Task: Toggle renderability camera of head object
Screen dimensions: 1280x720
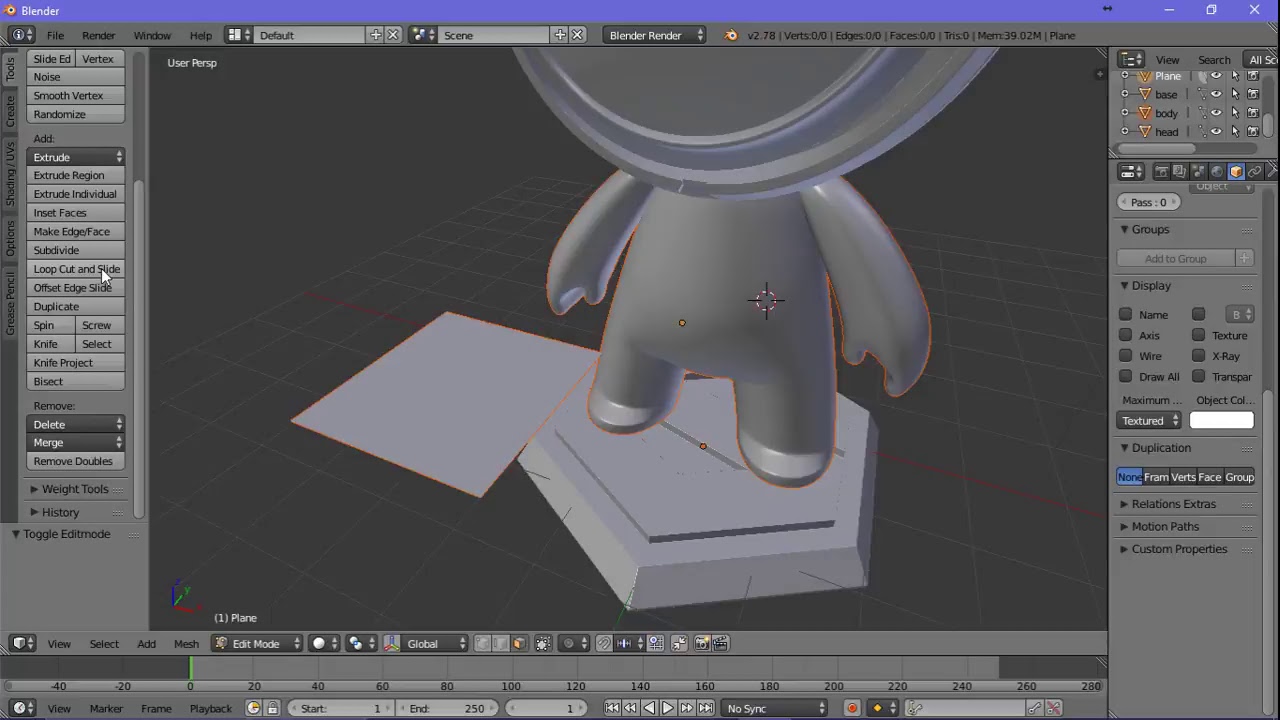Action: click(1253, 132)
